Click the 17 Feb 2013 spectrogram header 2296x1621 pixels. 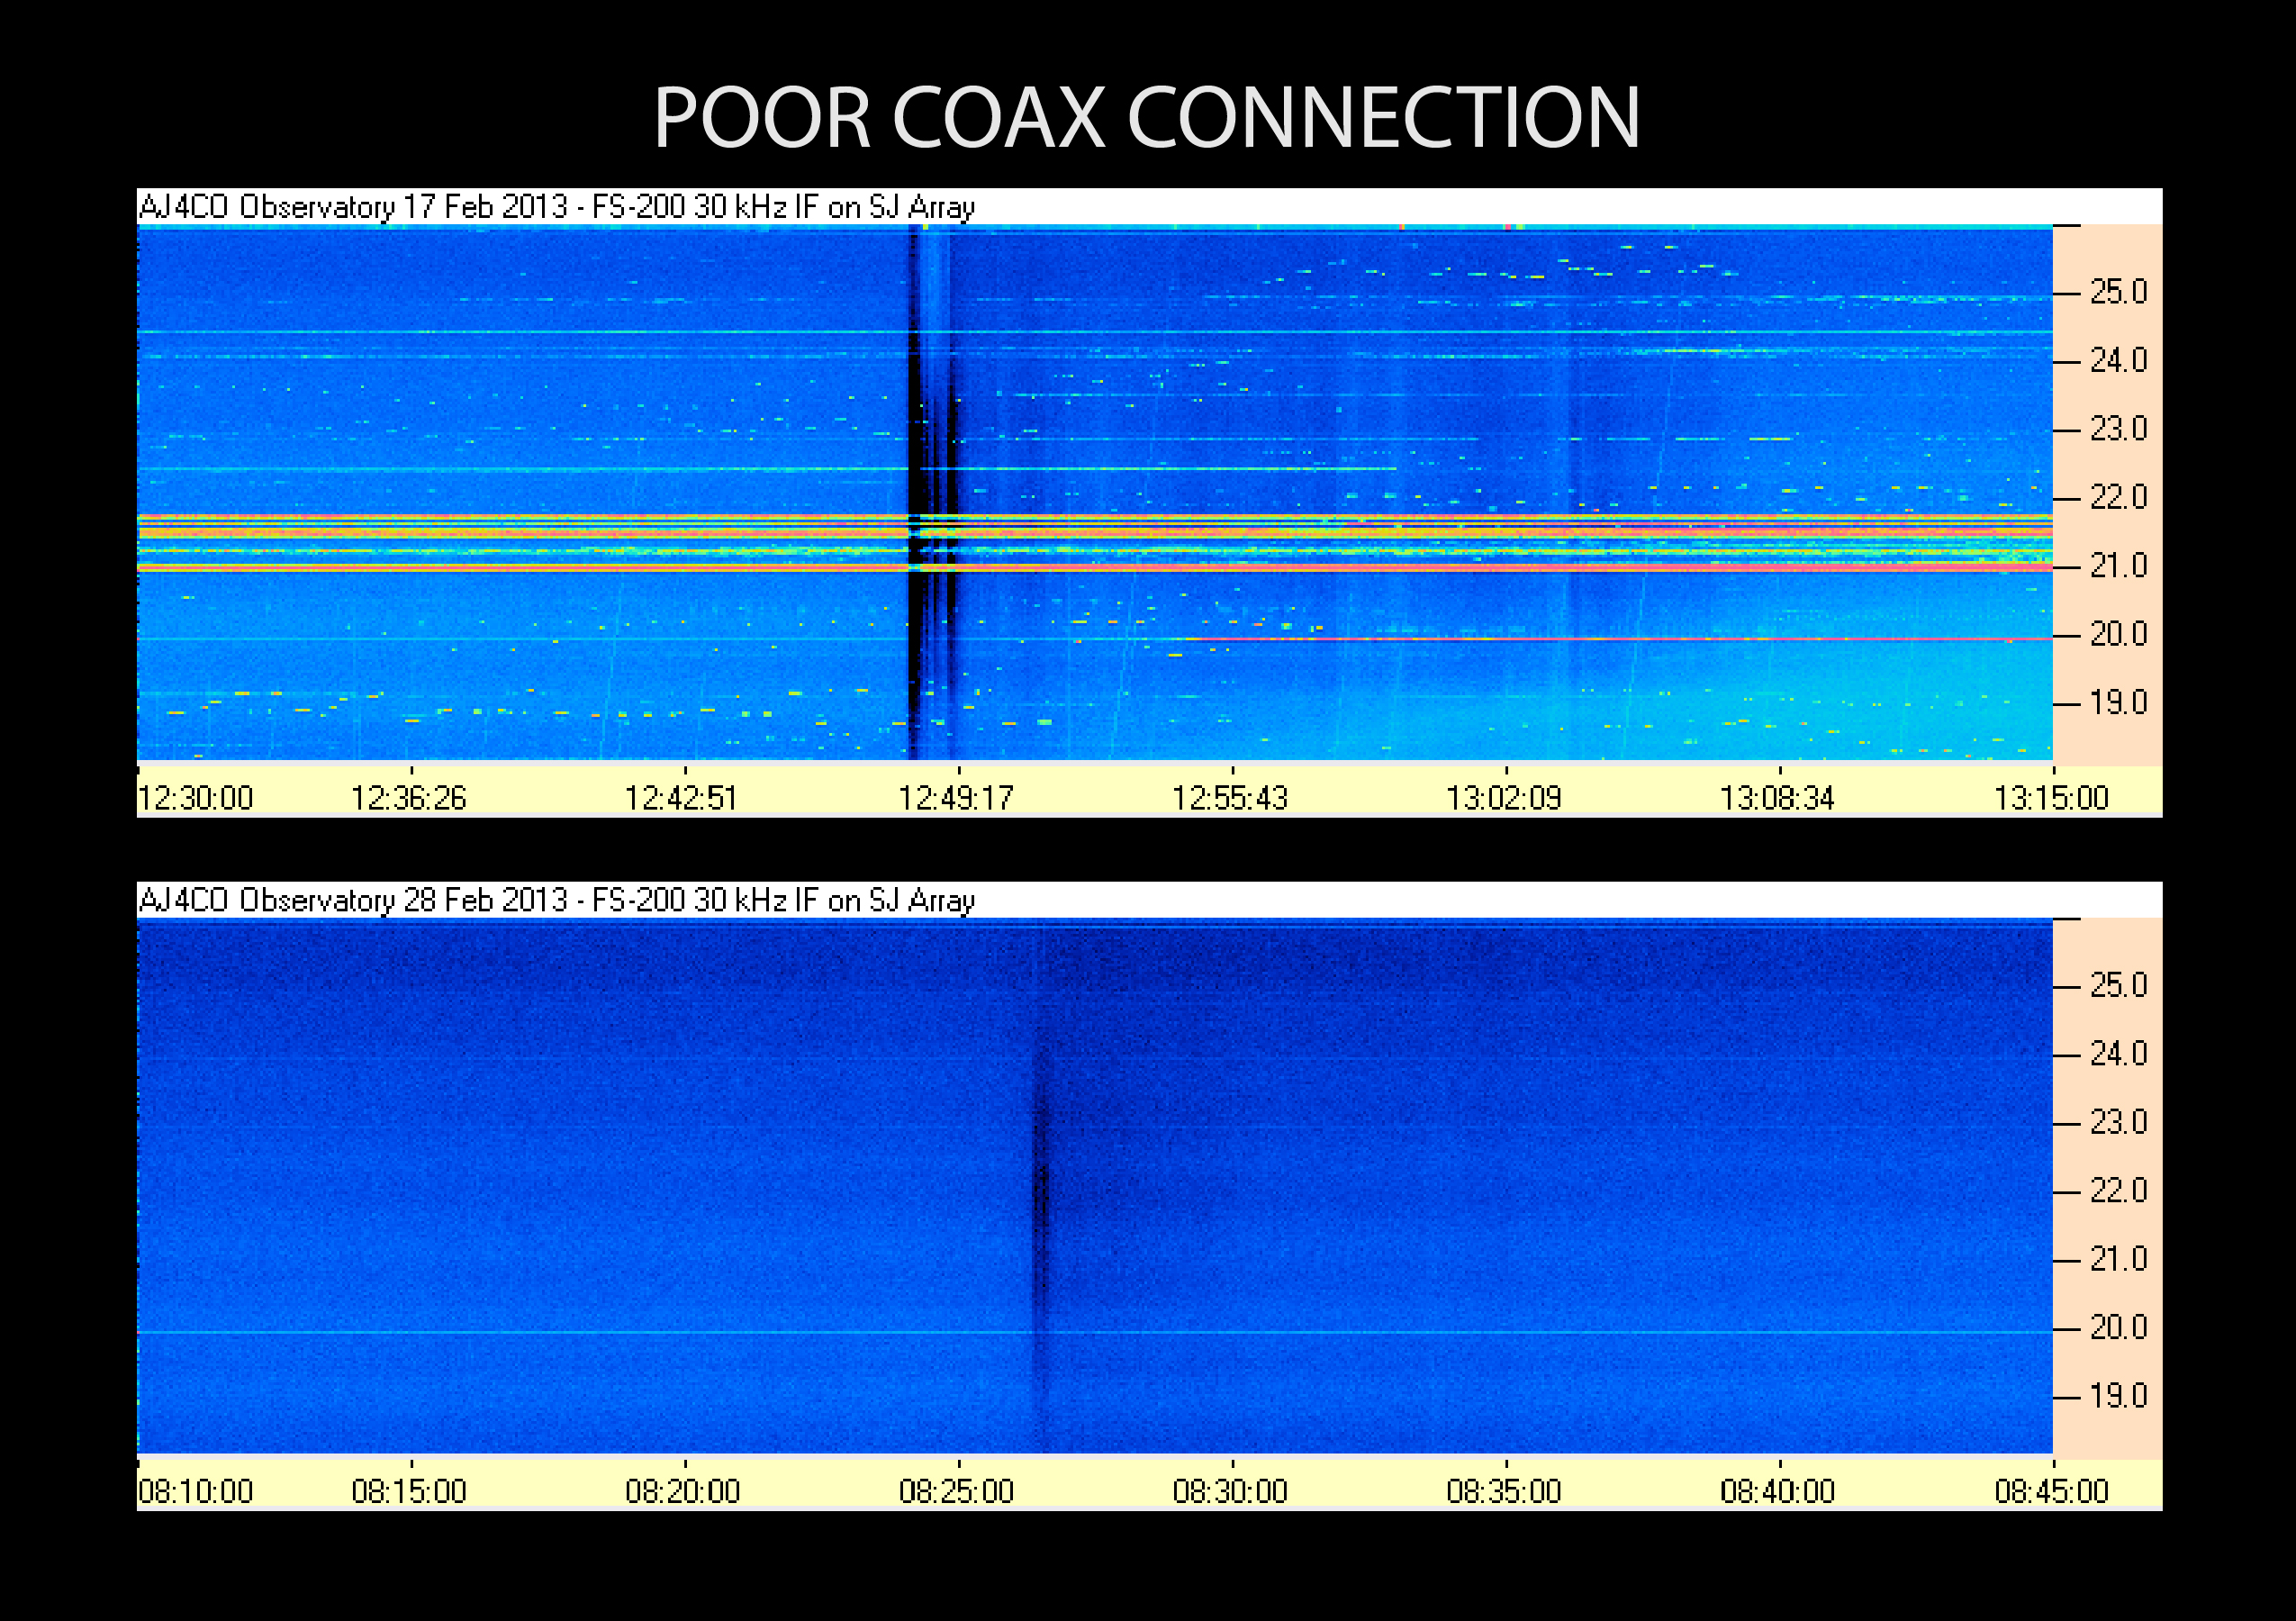pos(556,207)
